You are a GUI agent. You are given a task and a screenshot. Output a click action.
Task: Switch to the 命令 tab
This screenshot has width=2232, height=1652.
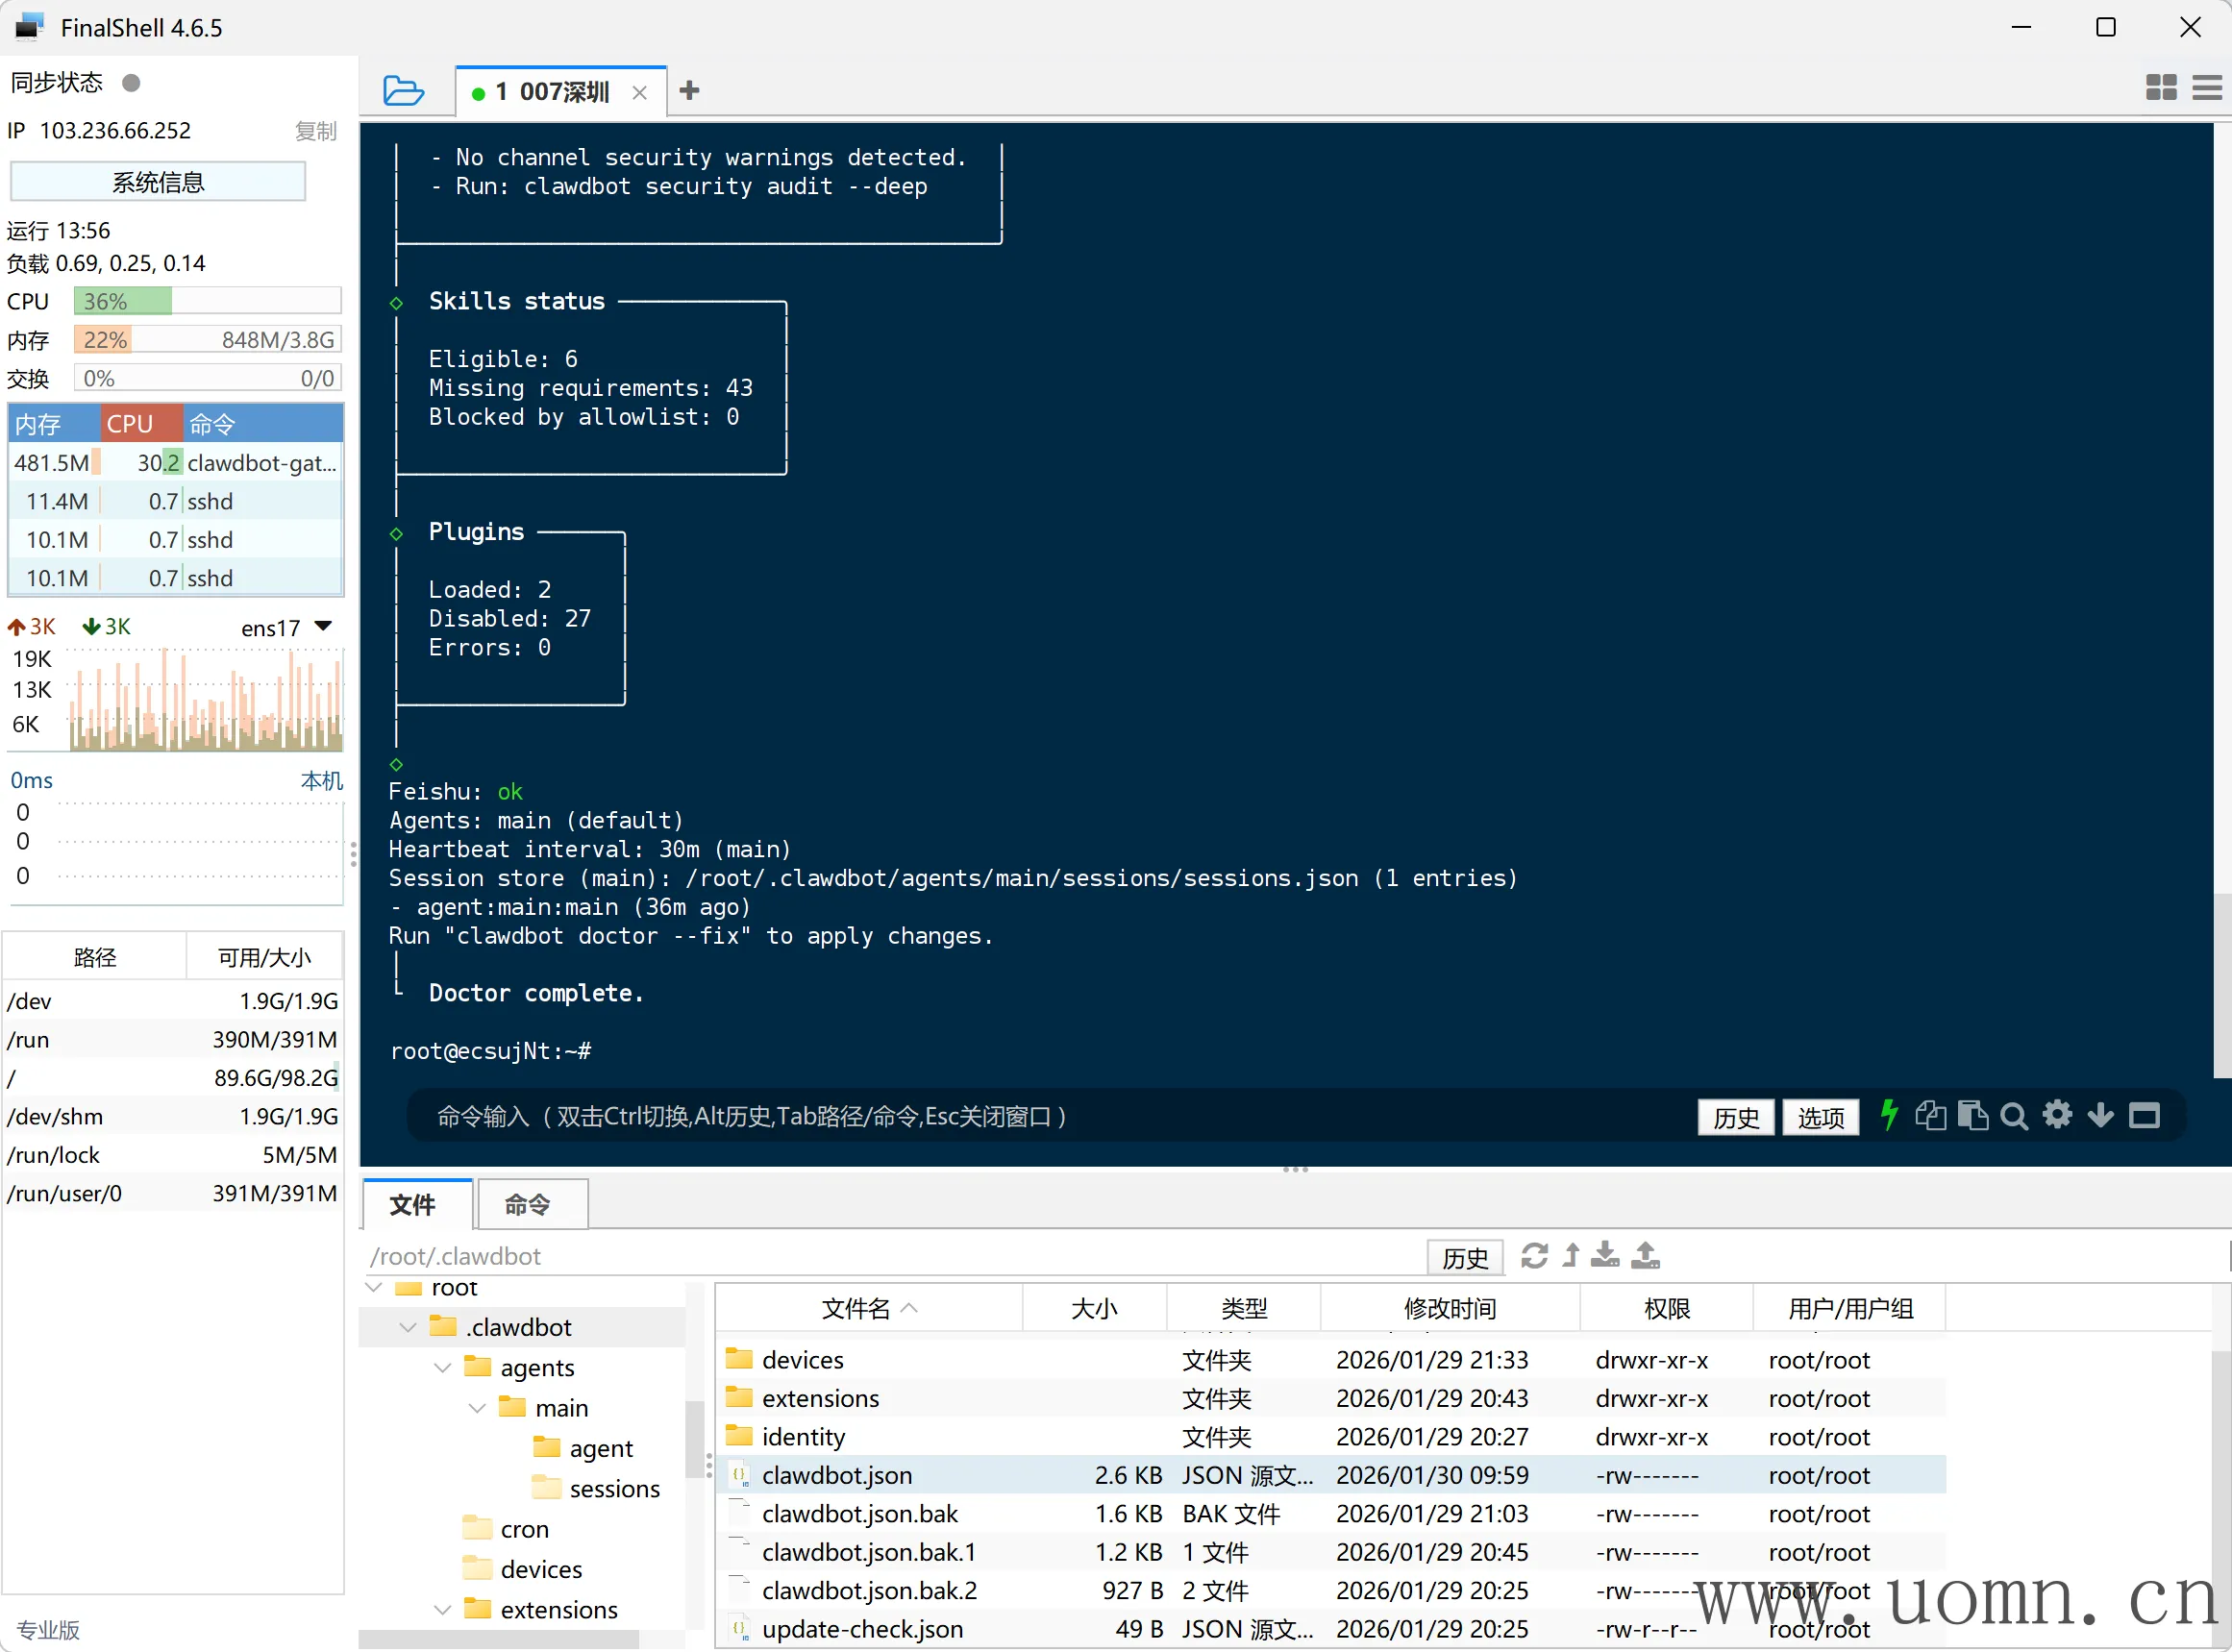pyautogui.click(x=527, y=1204)
